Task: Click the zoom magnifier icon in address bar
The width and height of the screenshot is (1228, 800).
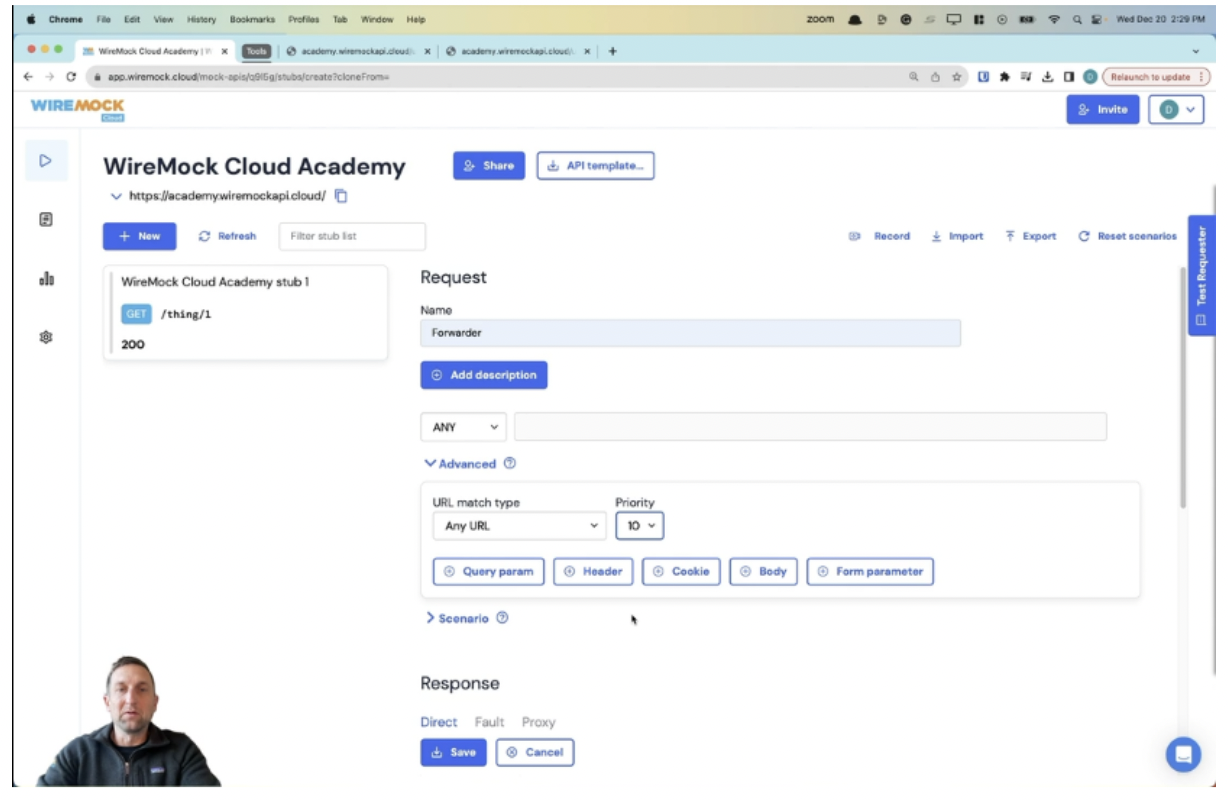Action: click(x=914, y=77)
